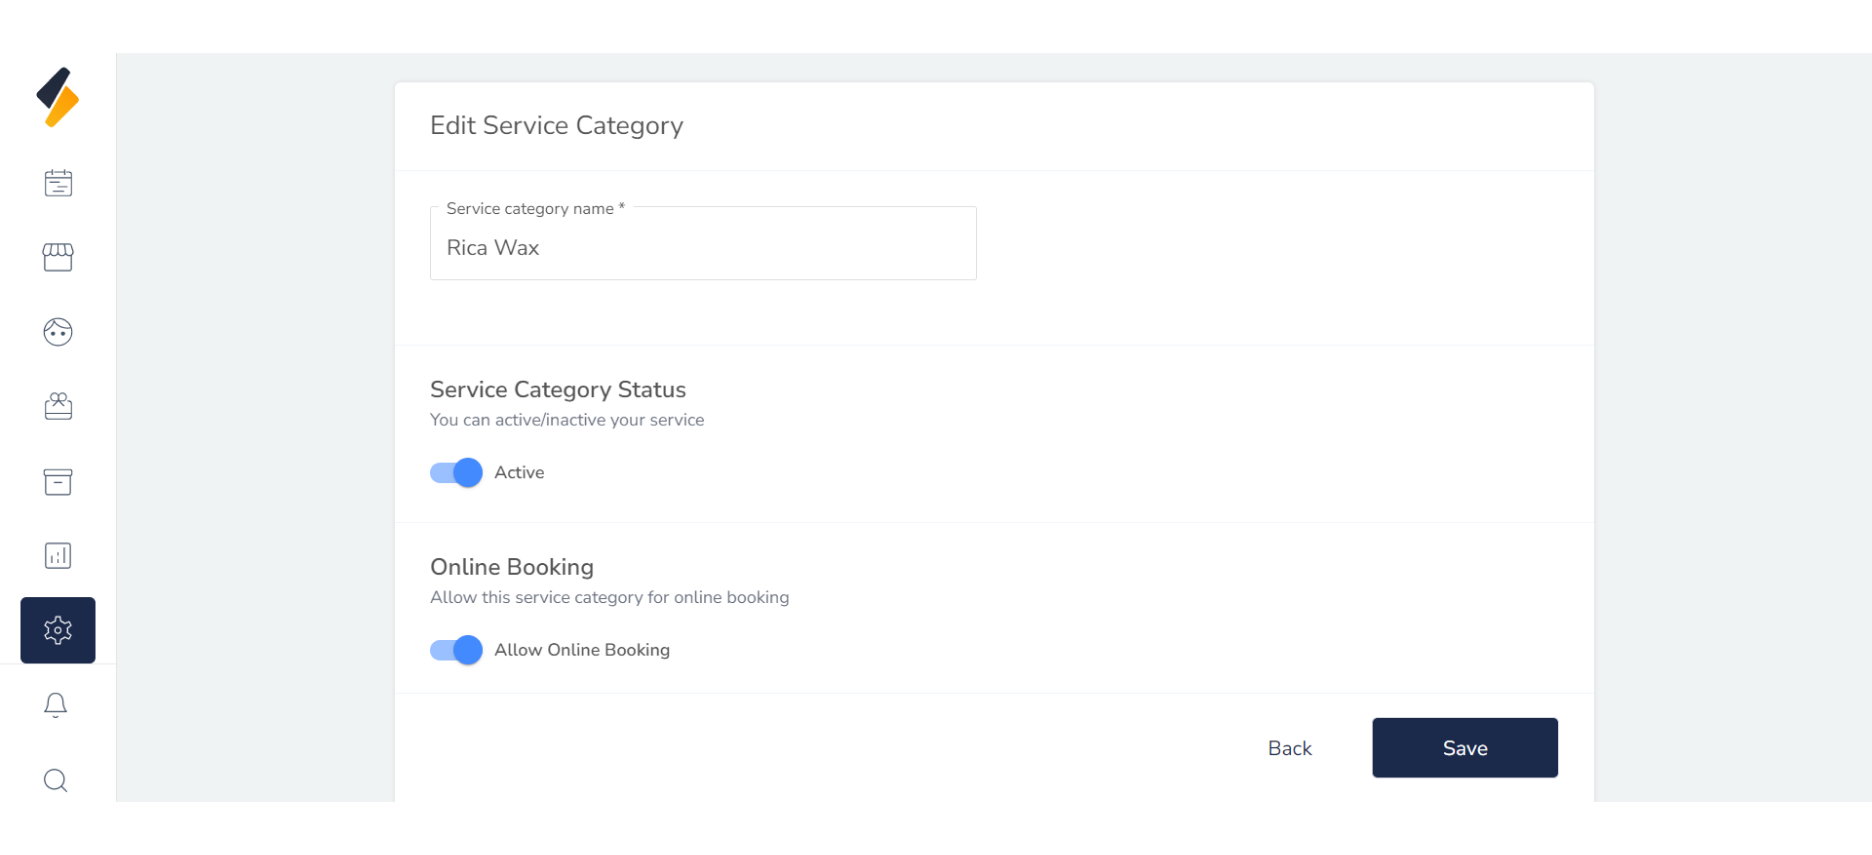Click the Service category name field

coord(703,248)
